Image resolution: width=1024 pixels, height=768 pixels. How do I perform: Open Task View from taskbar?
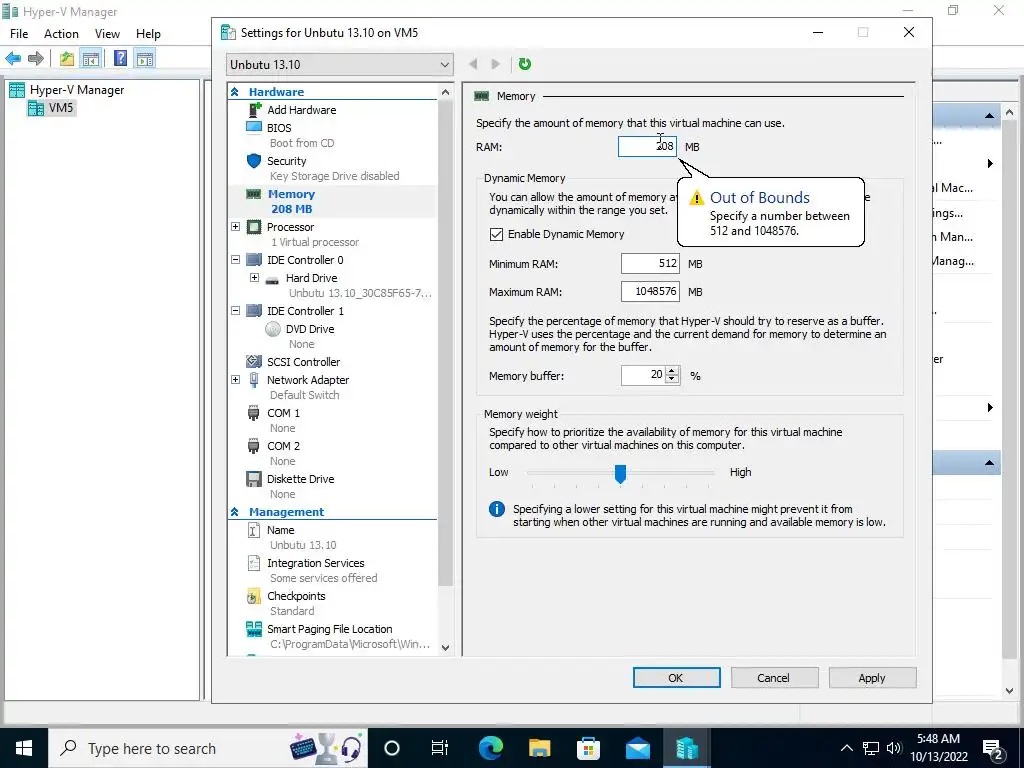(440, 748)
